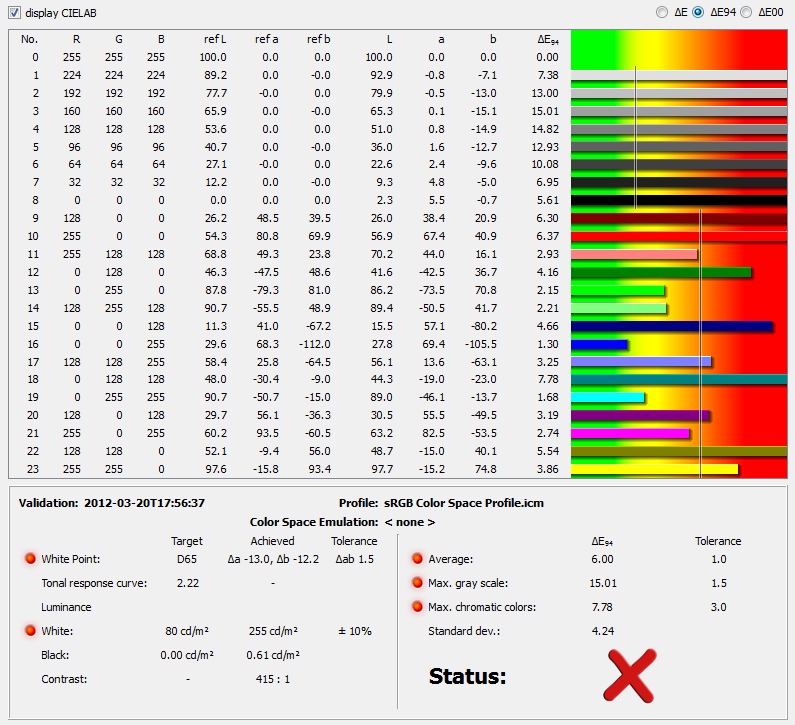Click the red indicator next to Average
Screen dimensions: 795x725
[x=417, y=559]
